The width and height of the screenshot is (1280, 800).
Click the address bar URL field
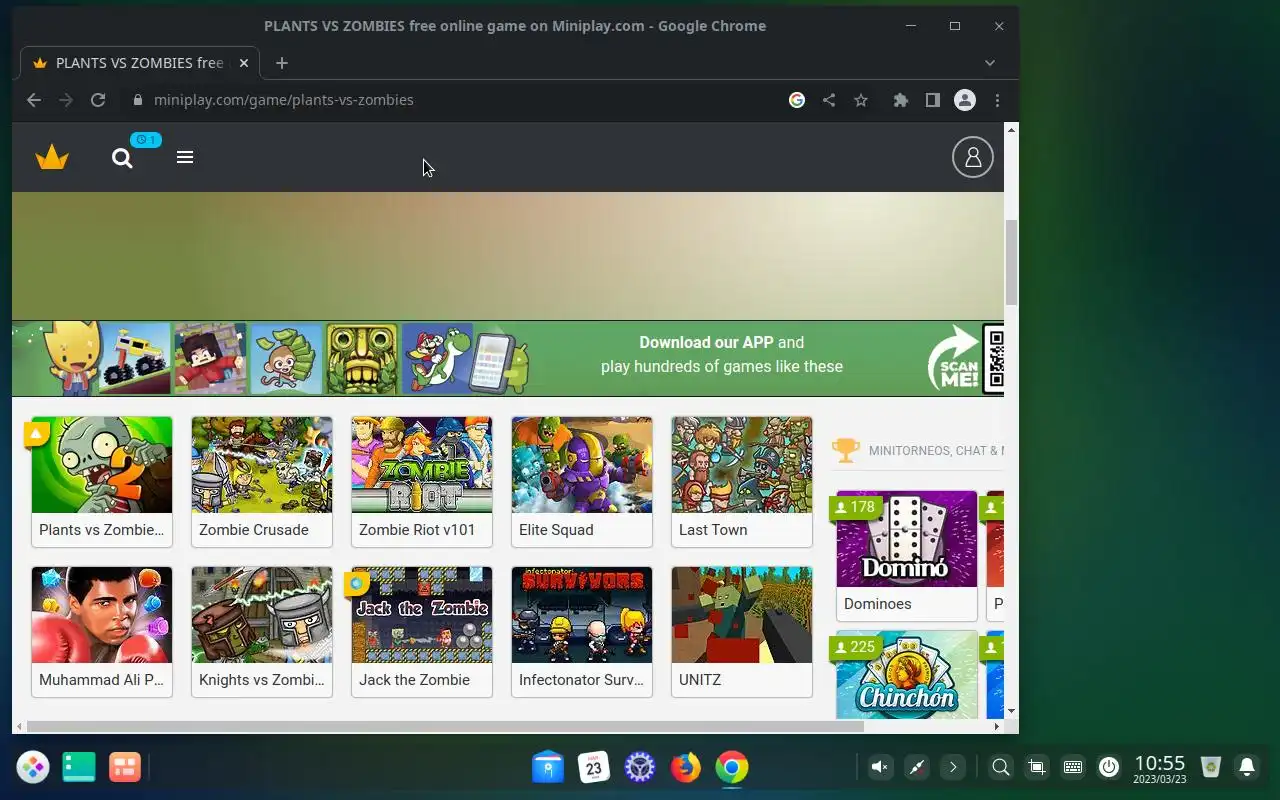pyautogui.click(x=283, y=100)
